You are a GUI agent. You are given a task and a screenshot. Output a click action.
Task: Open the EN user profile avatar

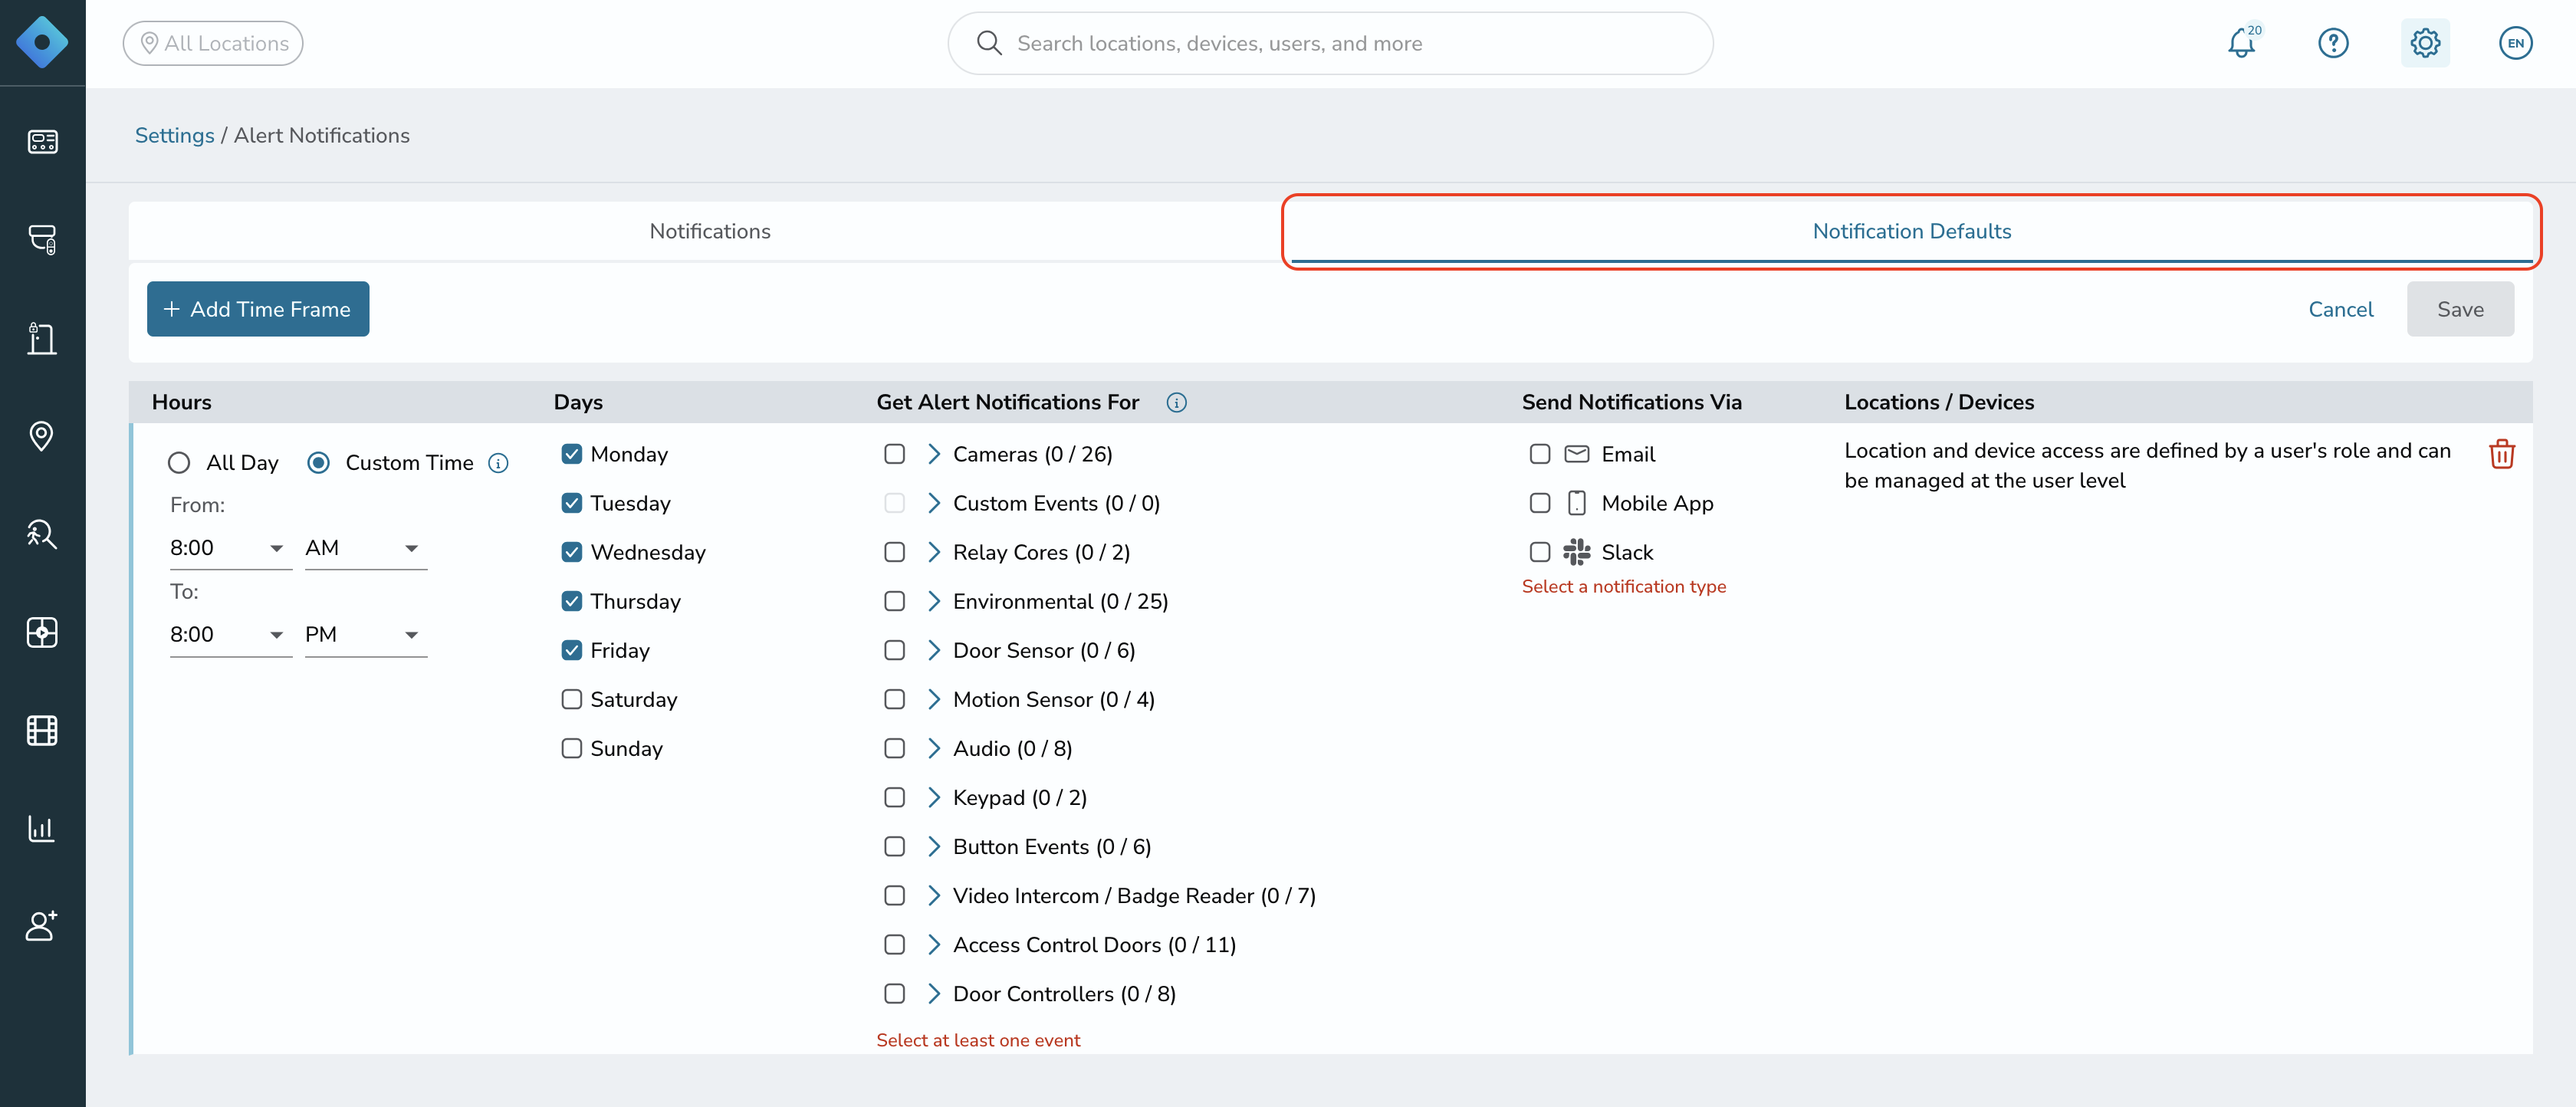(x=2516, y=43)
